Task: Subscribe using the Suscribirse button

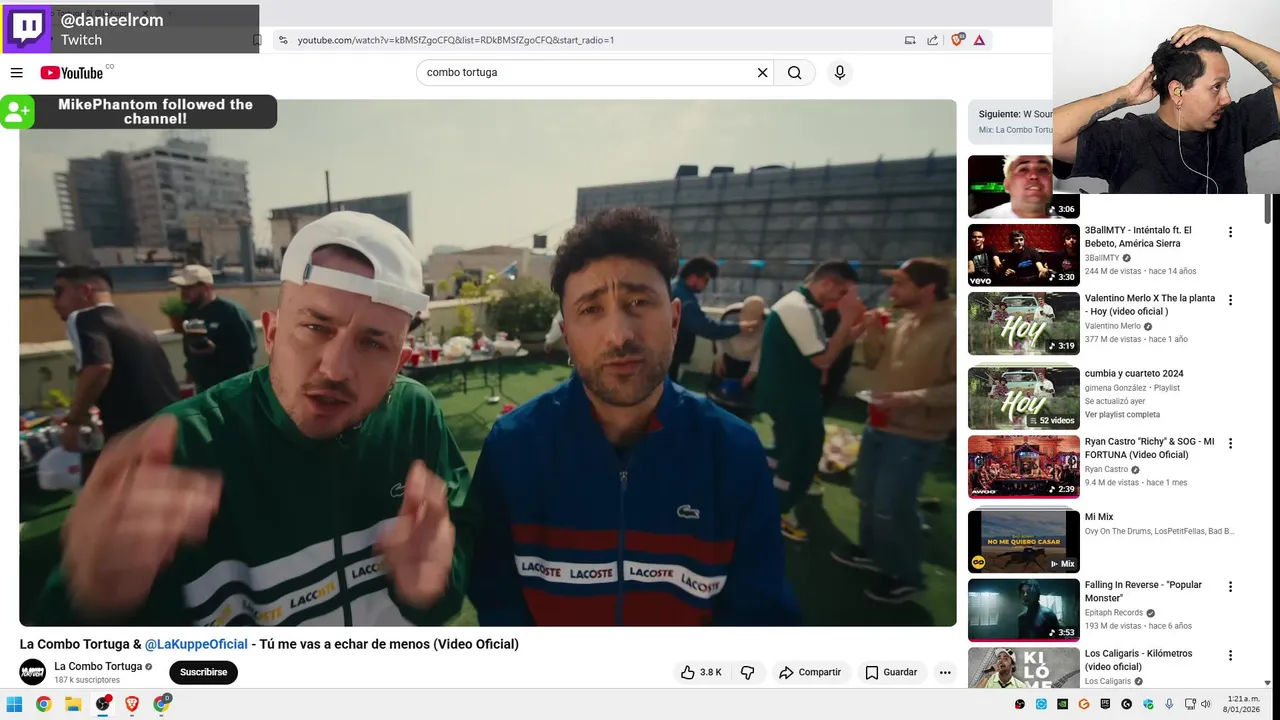Action: (x=203, y=672)
